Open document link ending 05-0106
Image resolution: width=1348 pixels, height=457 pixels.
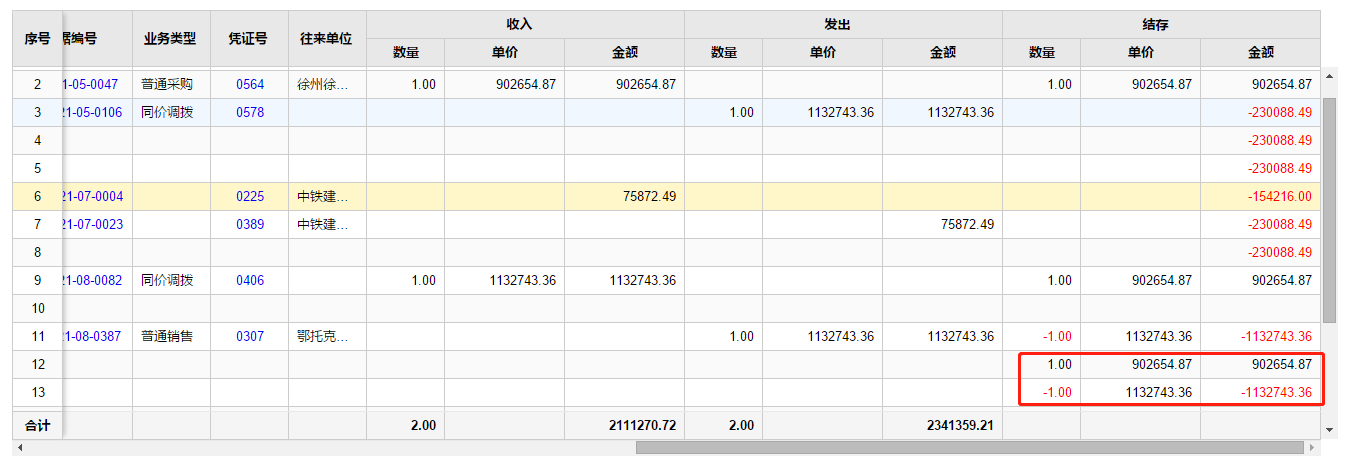point(93,113)
